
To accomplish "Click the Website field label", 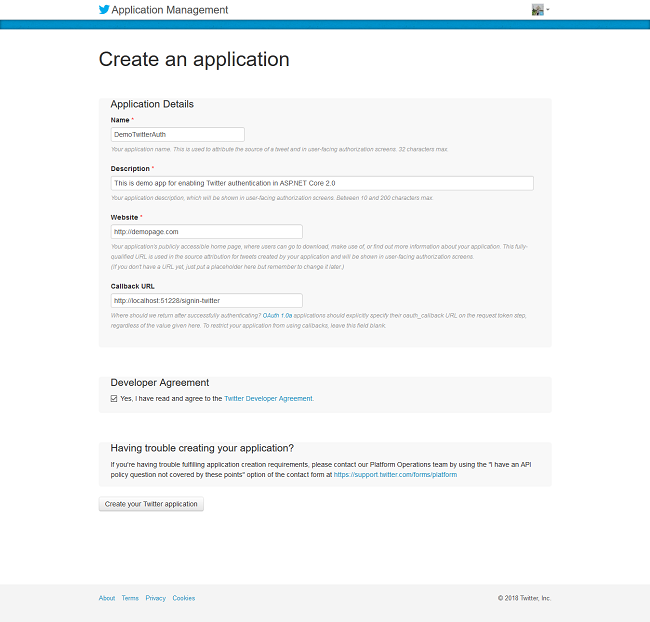I will pyautogui.click(x=124, y=217).
